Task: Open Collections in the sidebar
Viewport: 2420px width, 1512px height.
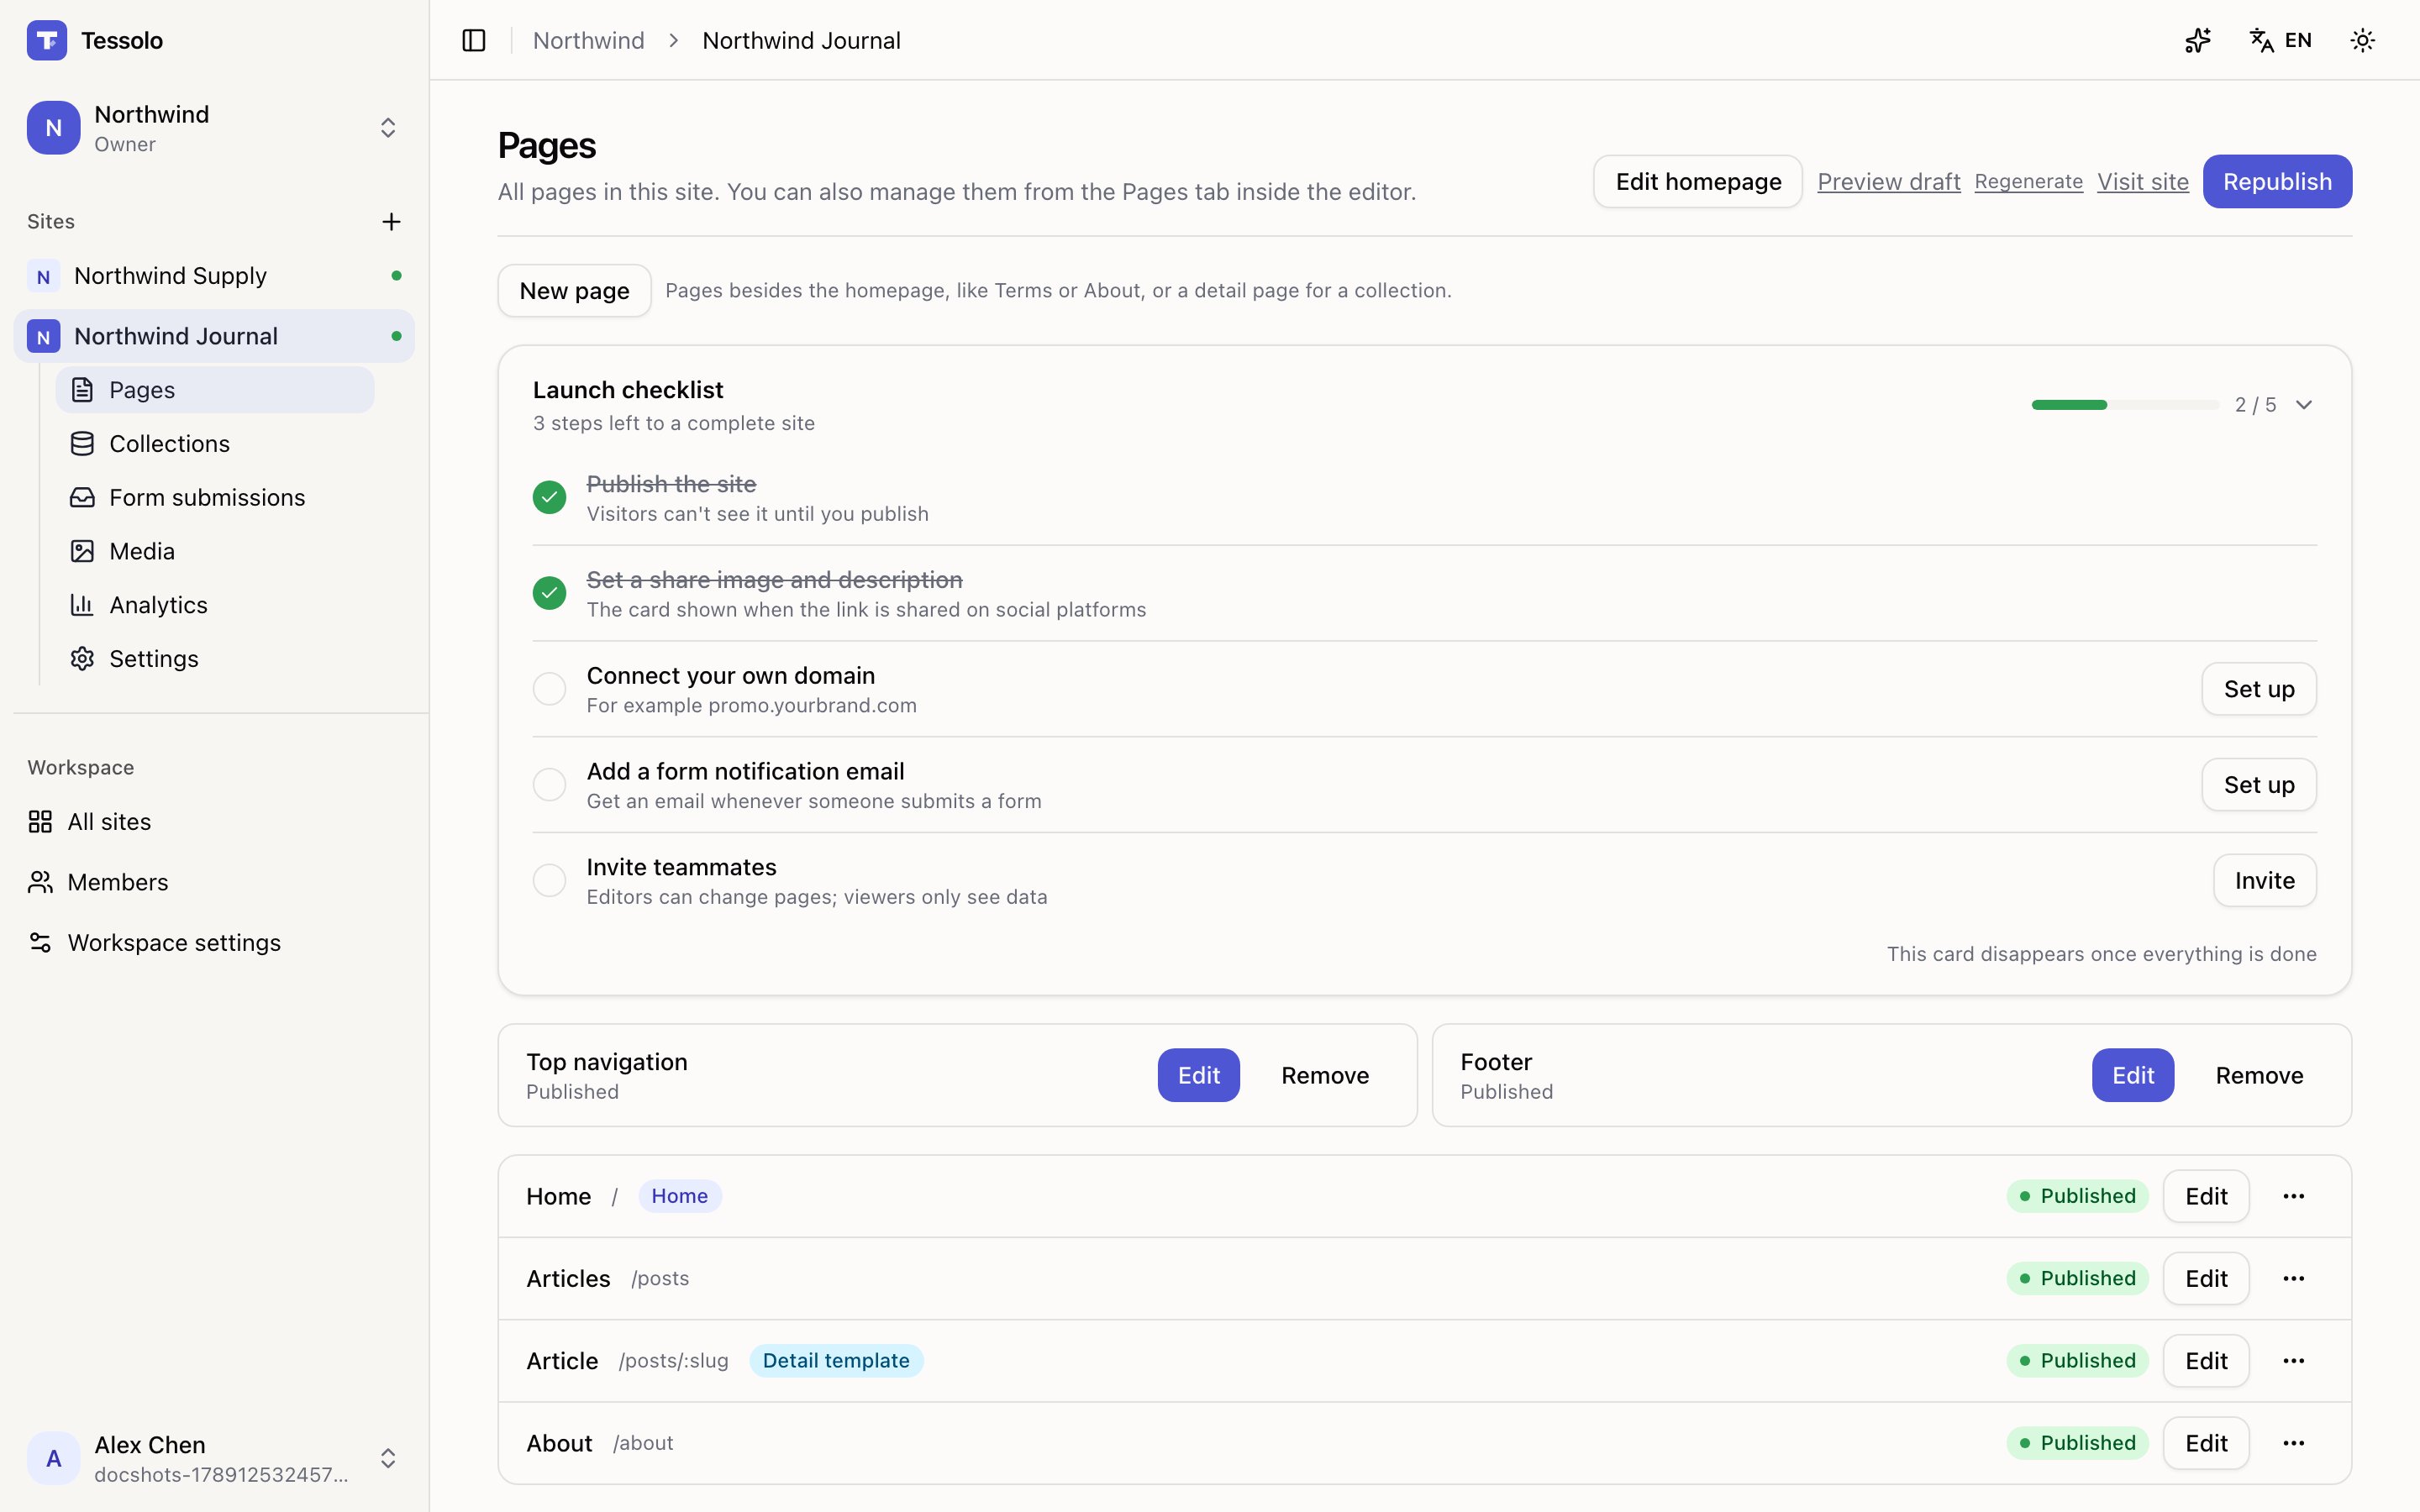Action: click(215, 443)
